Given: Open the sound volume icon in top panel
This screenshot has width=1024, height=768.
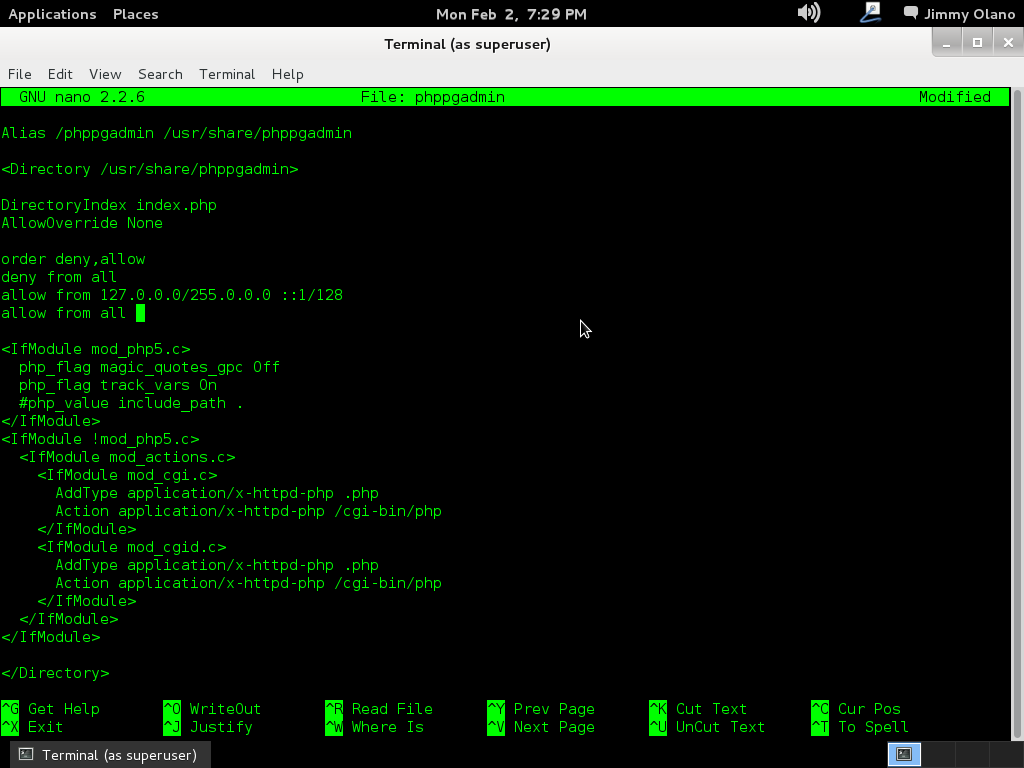Looking at the screenshot, I should point(808,13).
